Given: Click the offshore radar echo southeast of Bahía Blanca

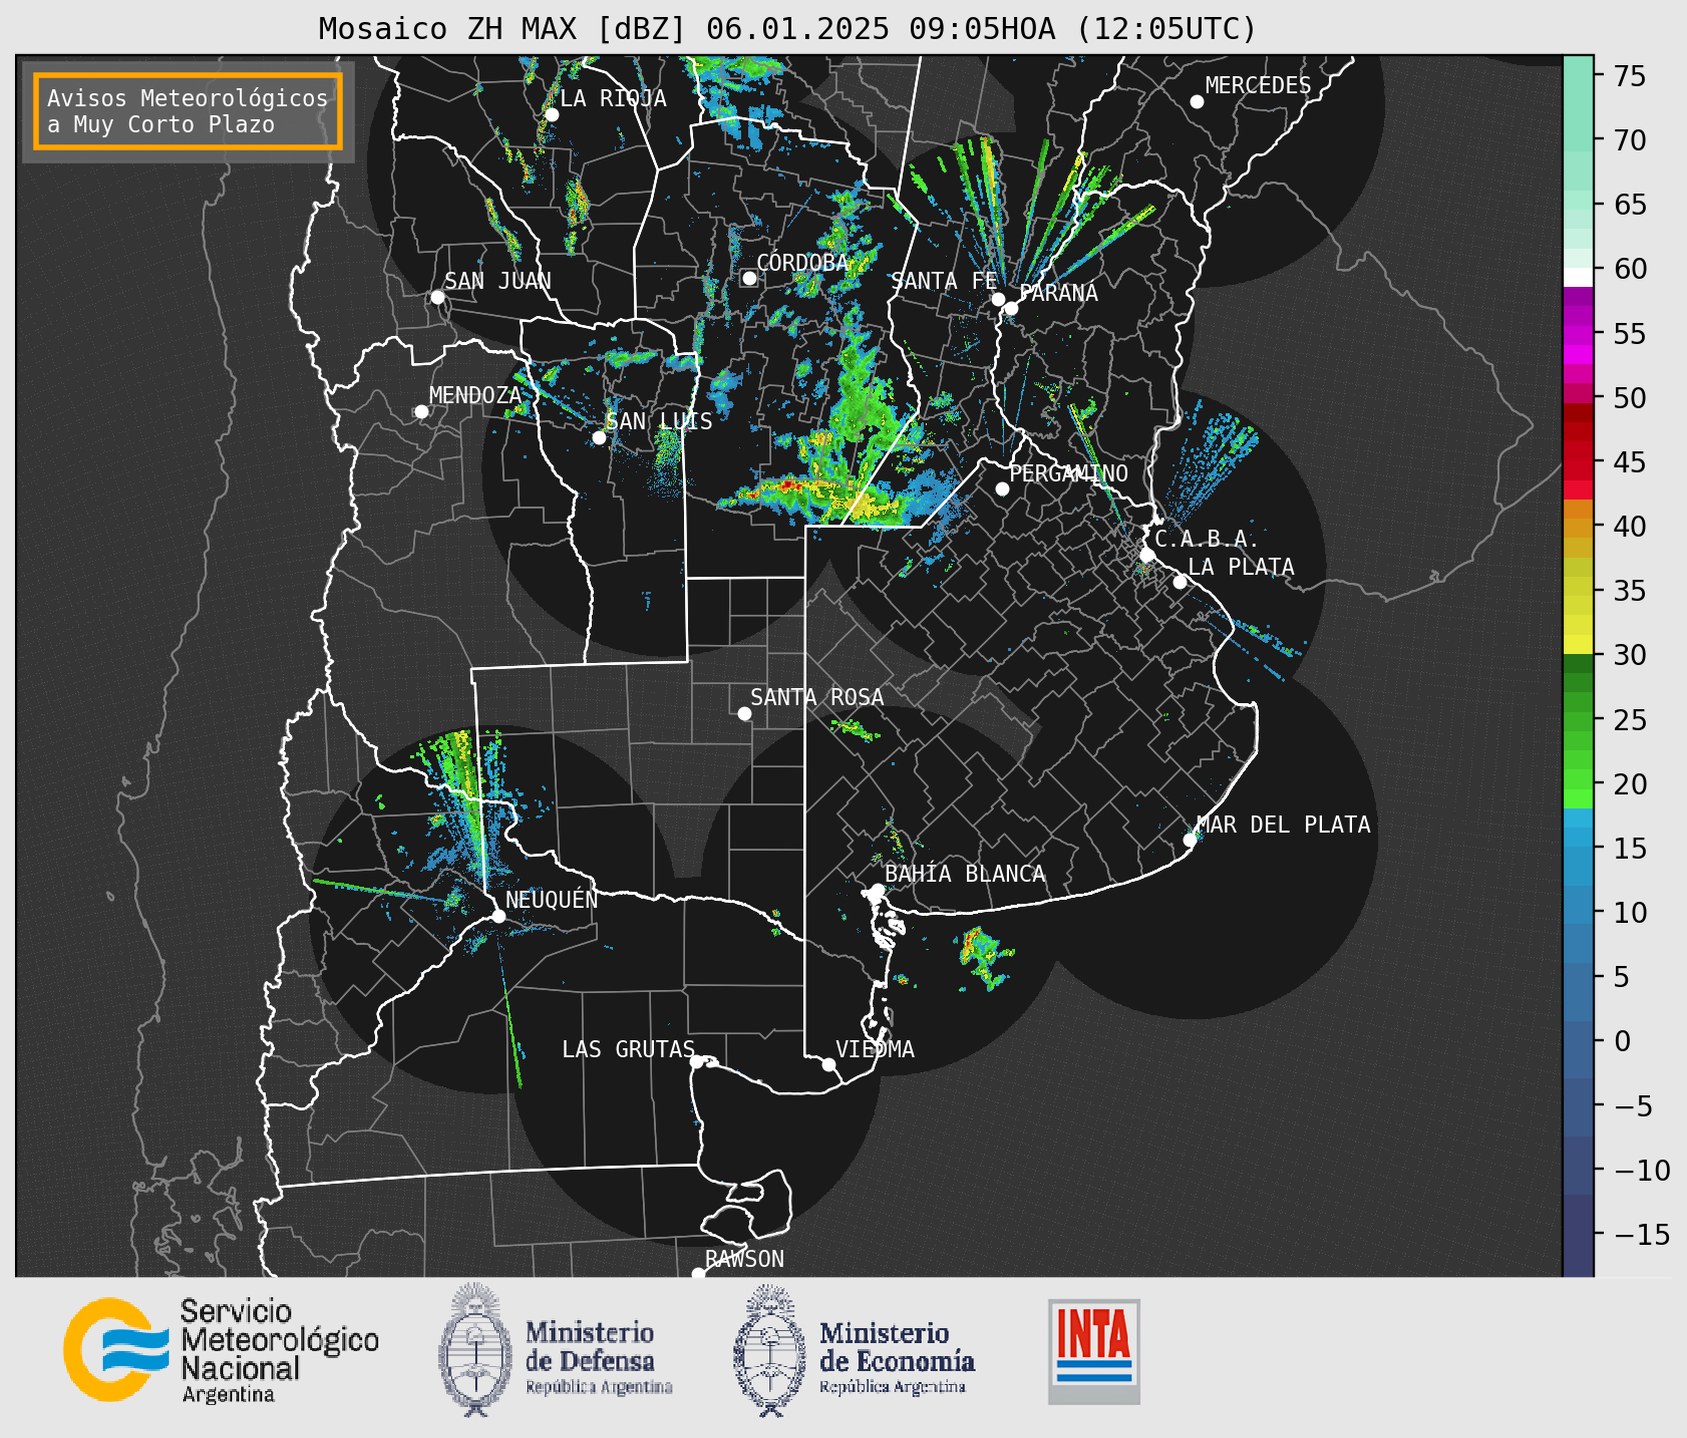Looking at the screenshot, I should (x=985, y=956).
